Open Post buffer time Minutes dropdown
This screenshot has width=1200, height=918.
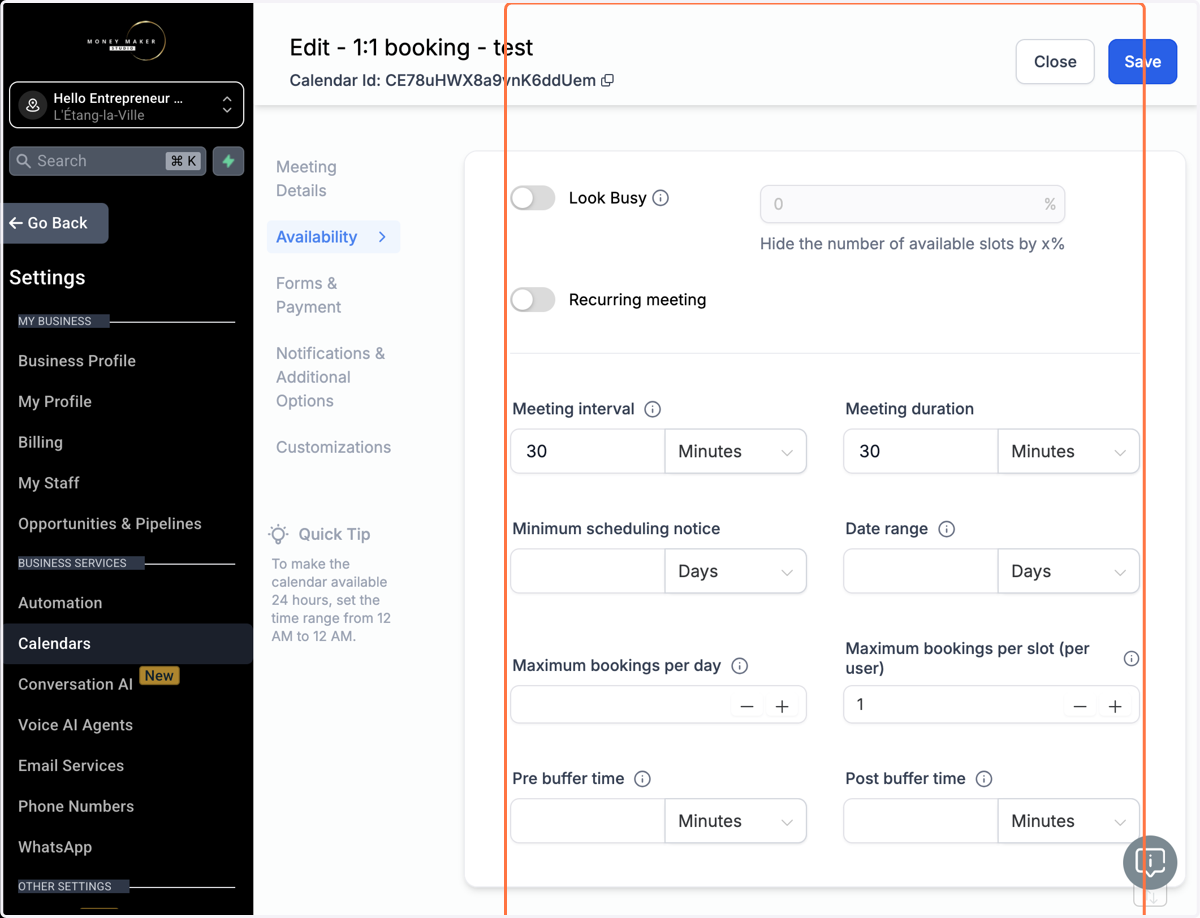[1068, 822]
